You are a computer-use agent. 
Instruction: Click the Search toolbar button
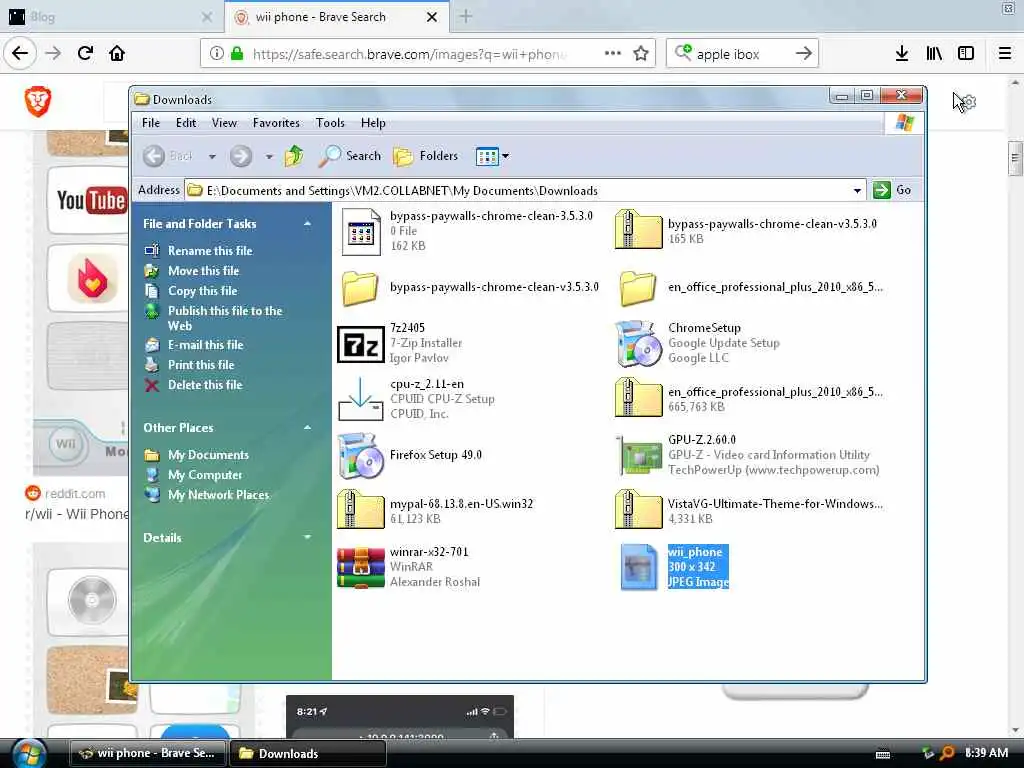(350, 156)
